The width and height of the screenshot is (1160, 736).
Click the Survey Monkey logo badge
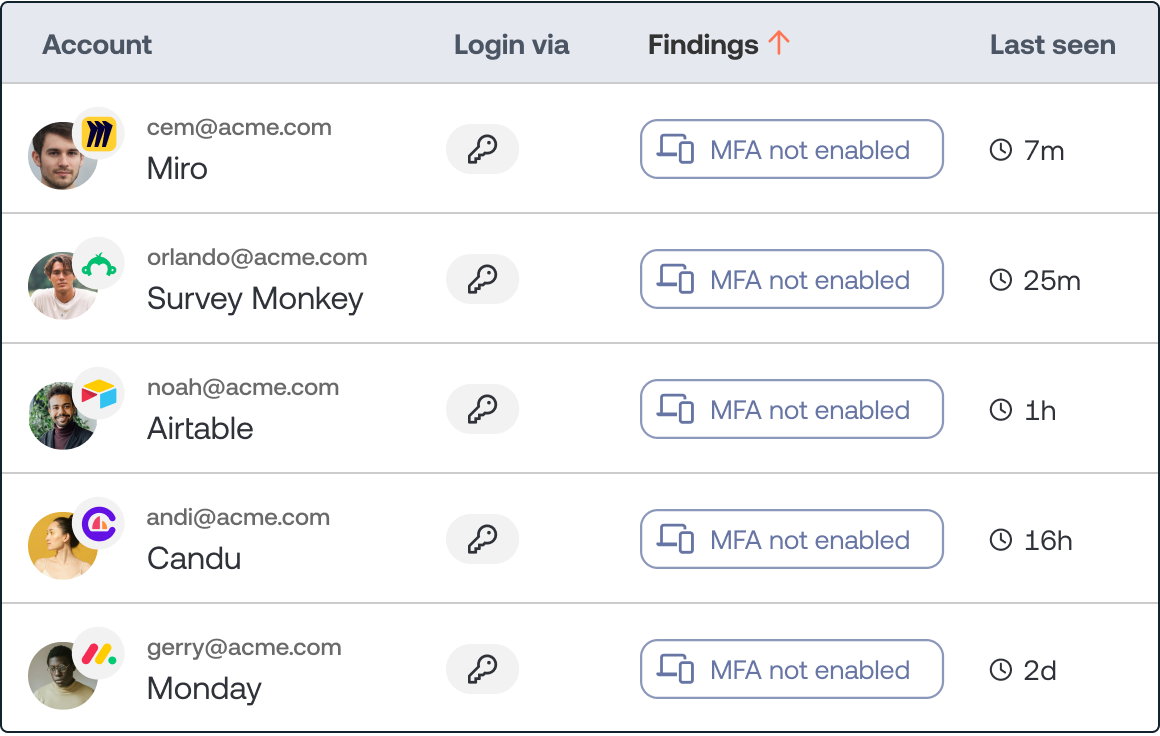pos(98,264)
